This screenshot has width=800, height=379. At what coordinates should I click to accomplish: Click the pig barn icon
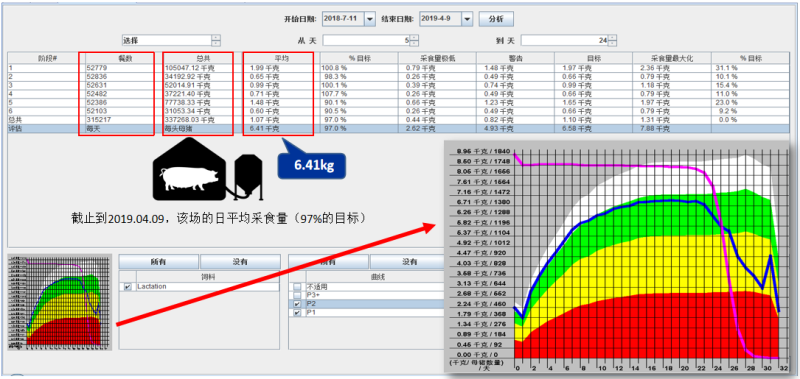tap(189, 169)
